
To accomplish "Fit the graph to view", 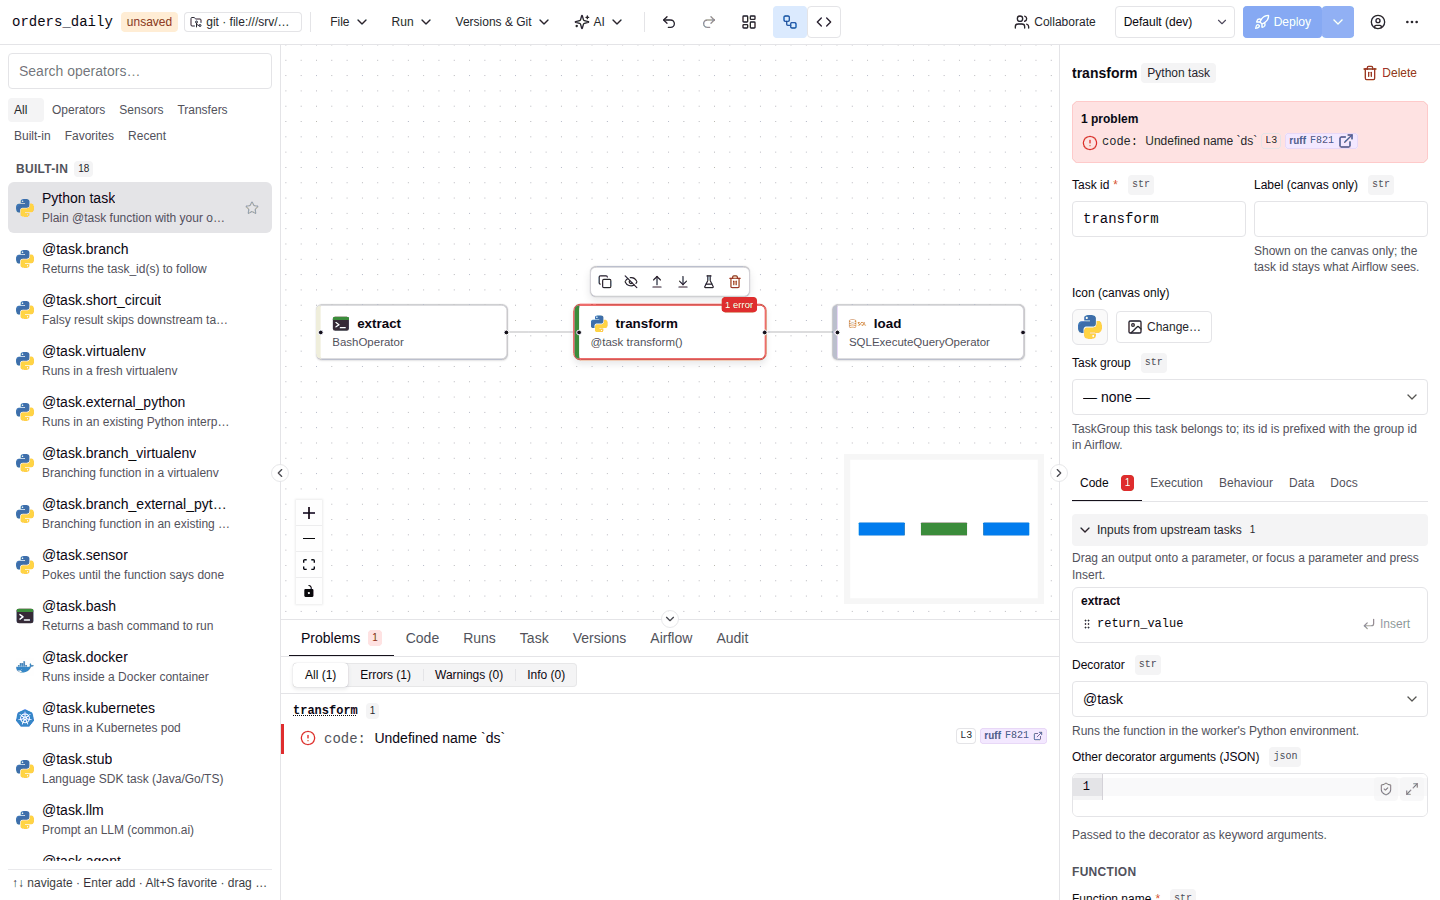I will click(x=309, y=565).
